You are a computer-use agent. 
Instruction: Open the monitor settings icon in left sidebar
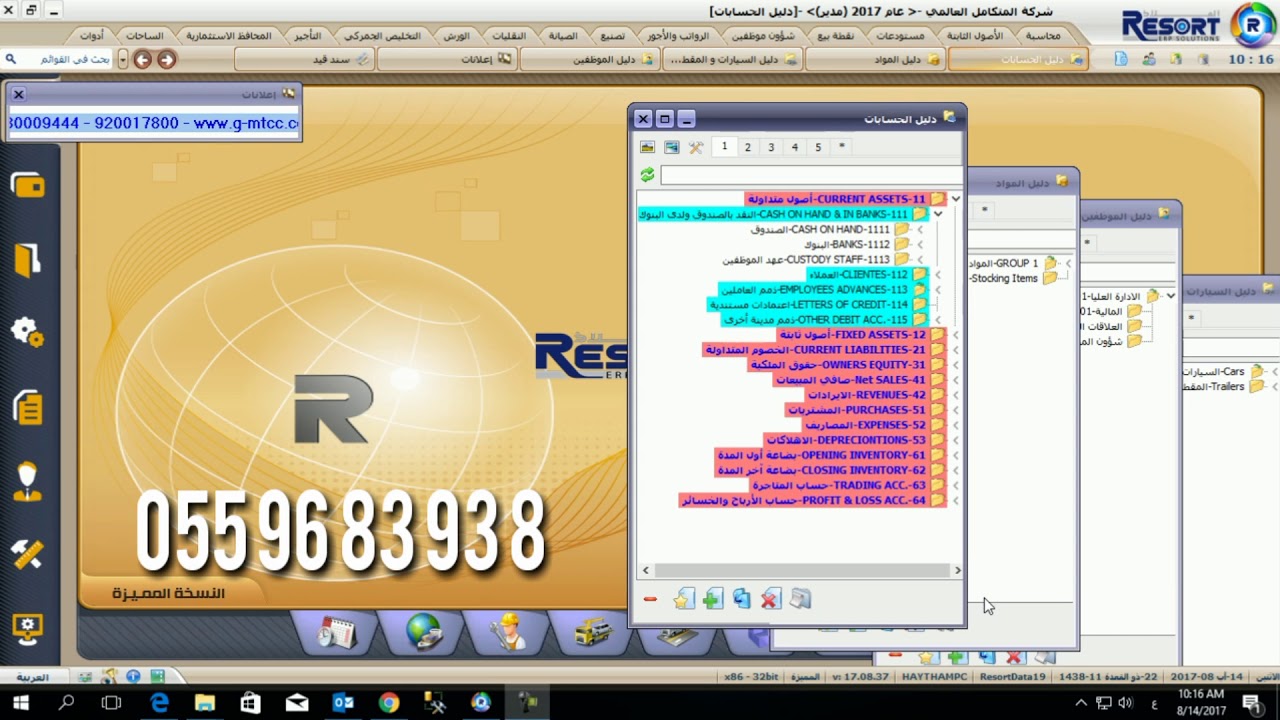tap(28, 629)
